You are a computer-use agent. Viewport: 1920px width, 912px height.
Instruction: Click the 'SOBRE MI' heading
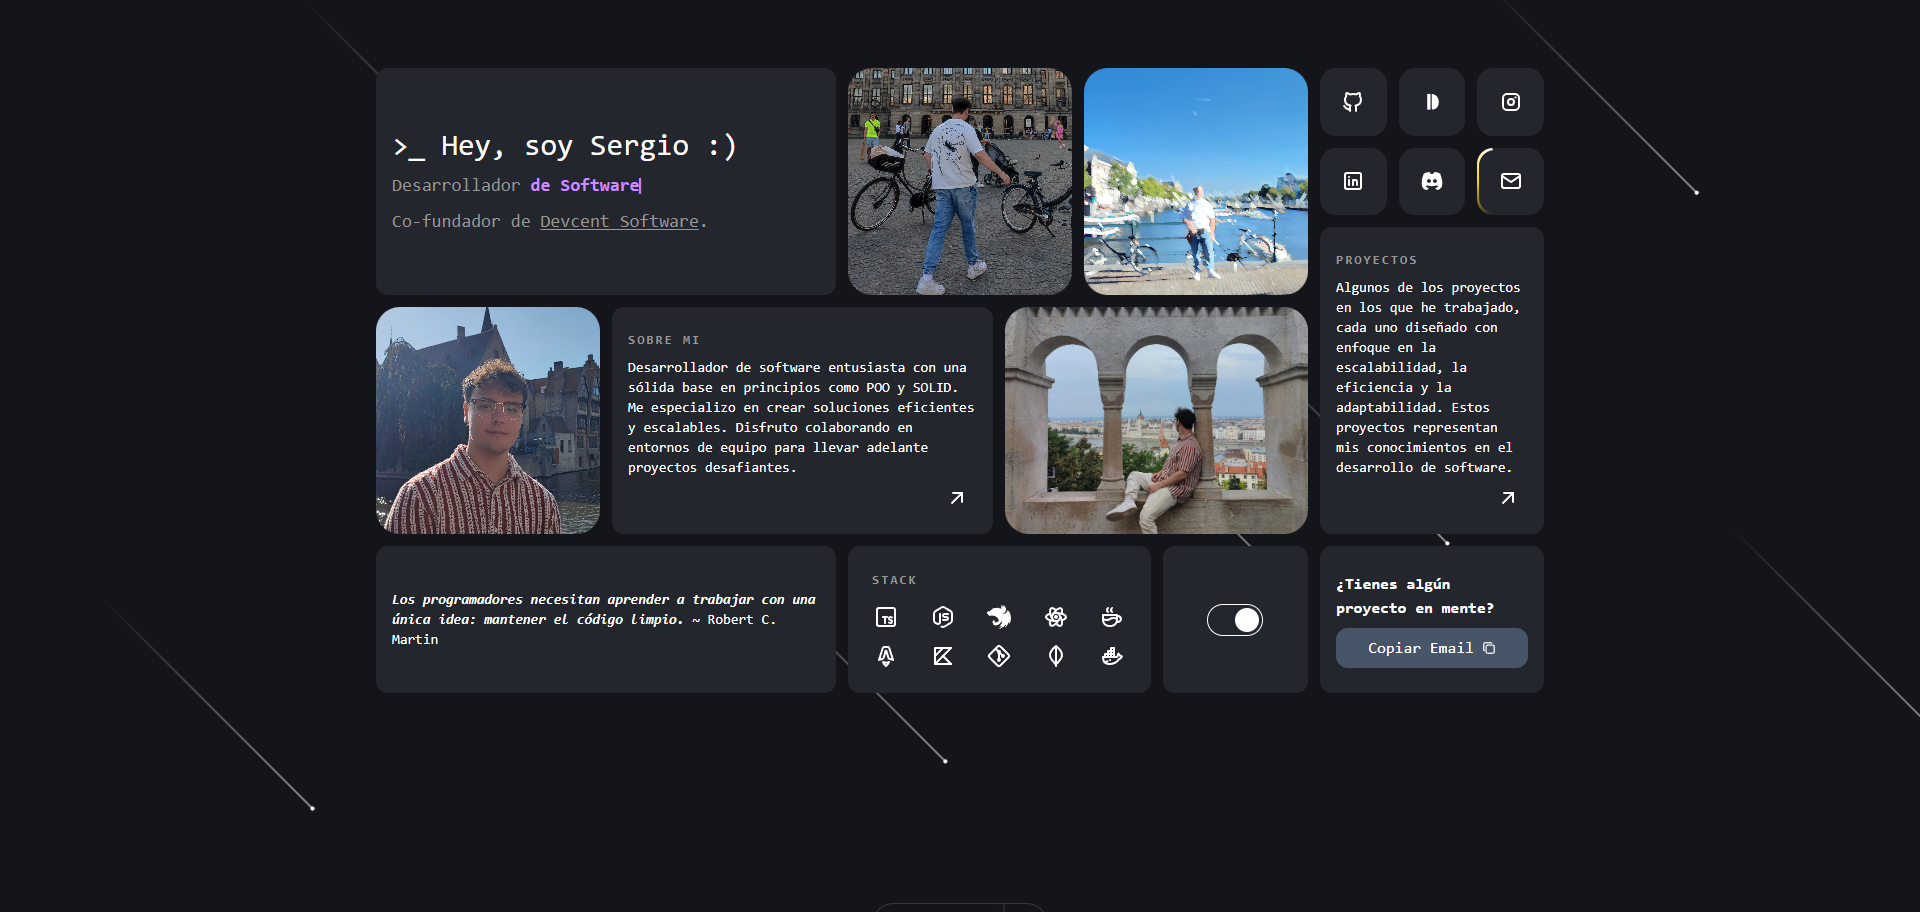pyautogui.click(x=664, y=340)
